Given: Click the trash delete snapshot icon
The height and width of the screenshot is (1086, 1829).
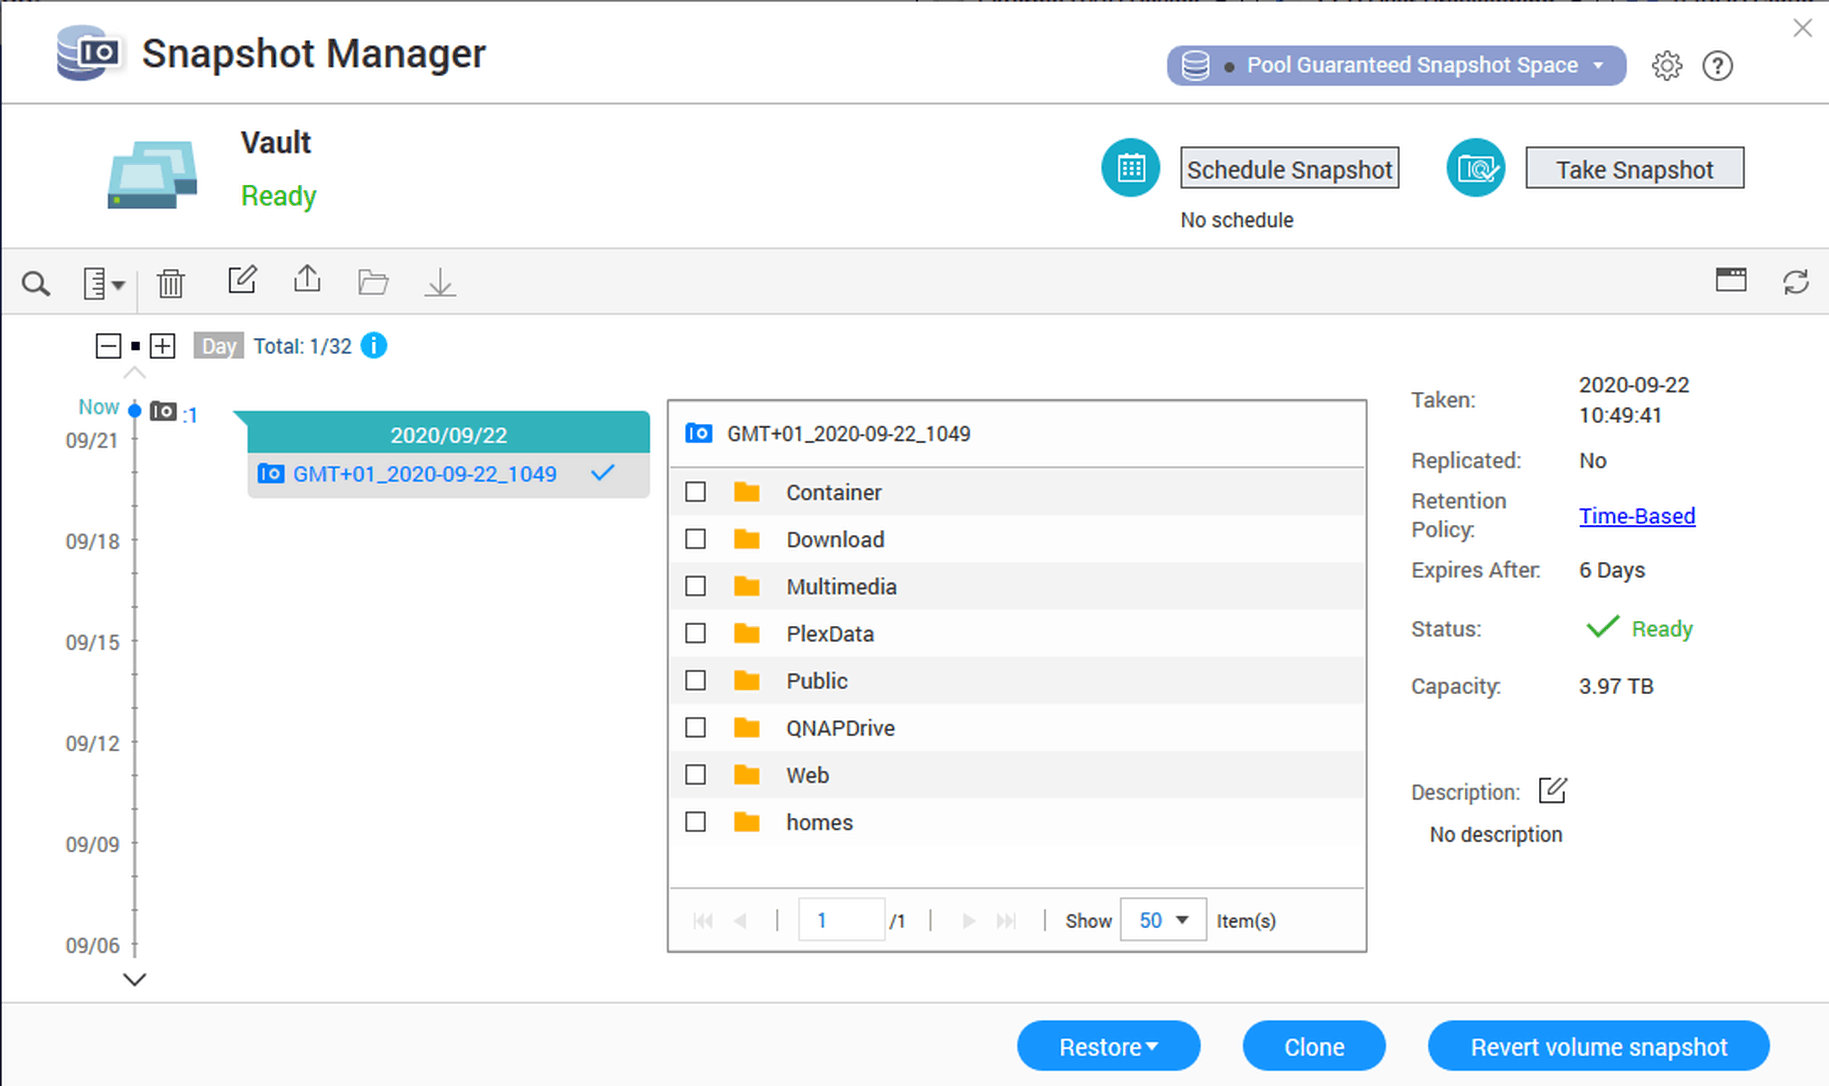Looking at the screenshot, I should (x=171, y=284).
